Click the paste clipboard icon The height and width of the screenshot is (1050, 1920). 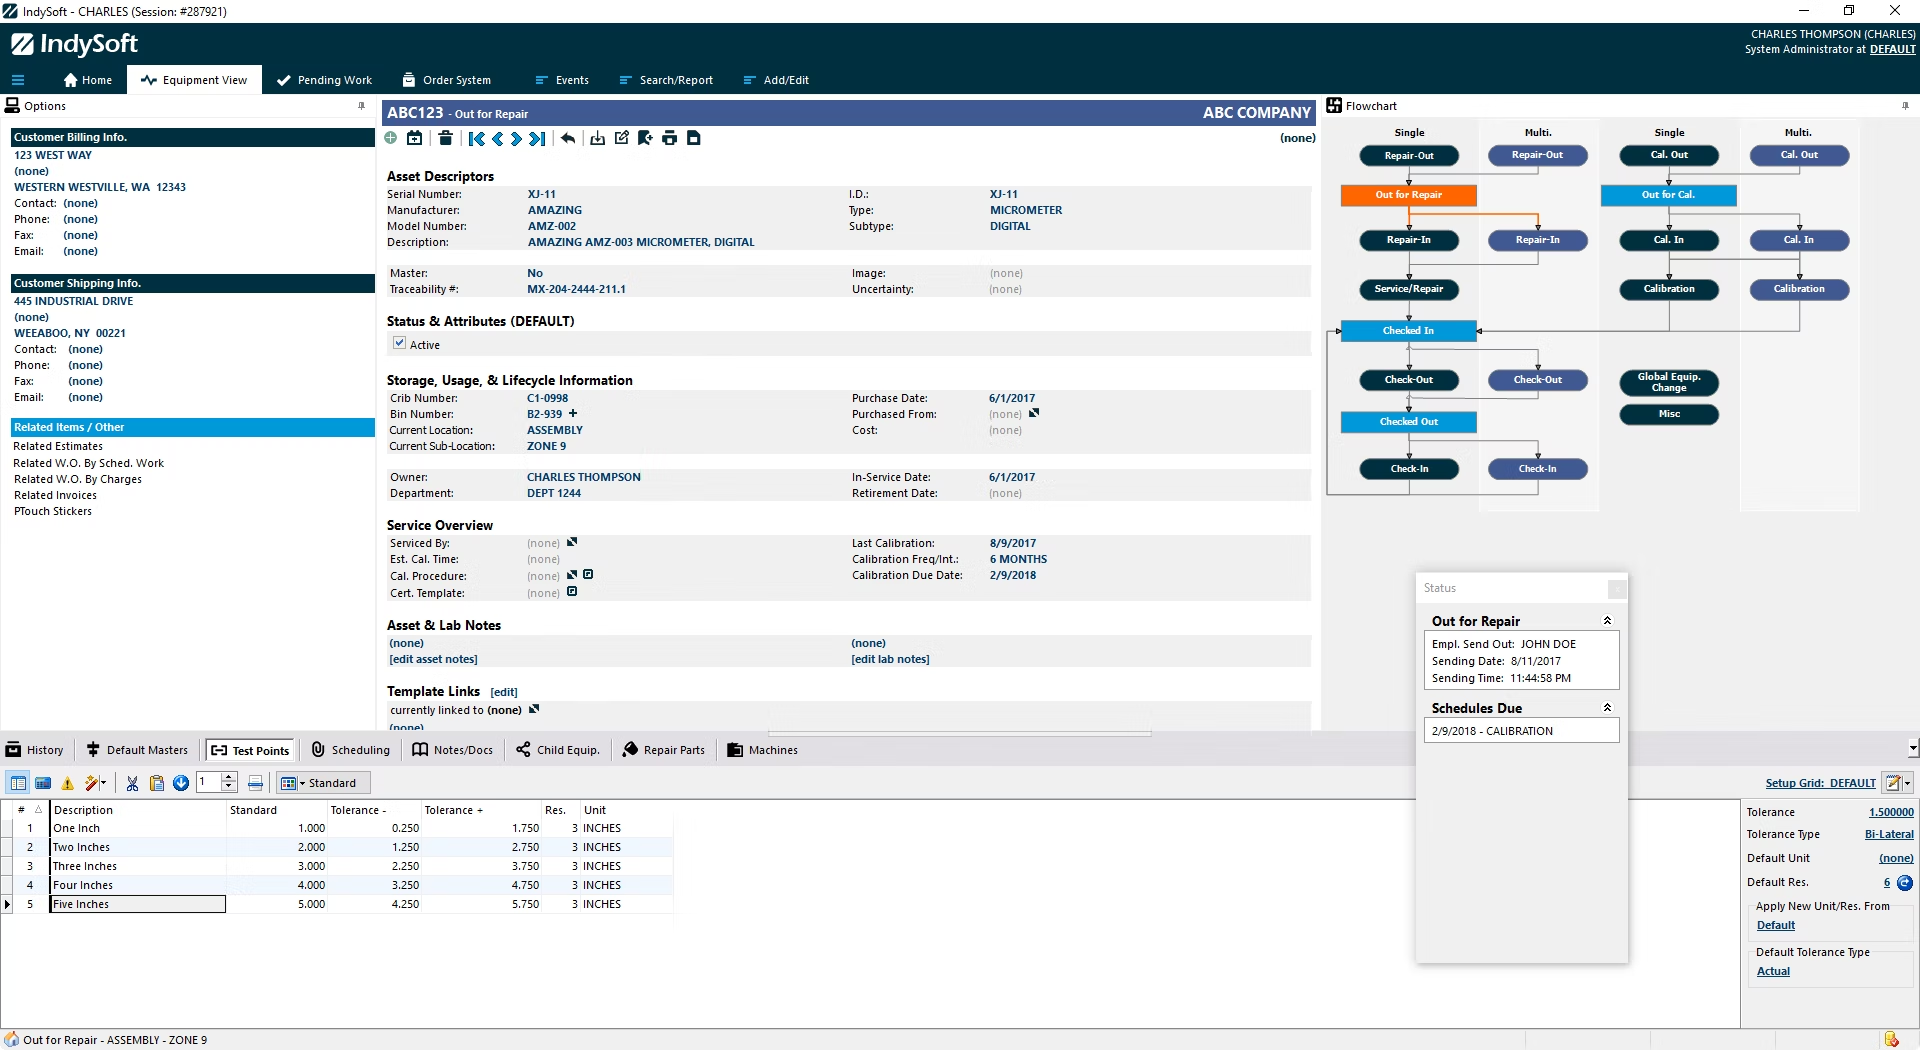(x=156, y=783)
